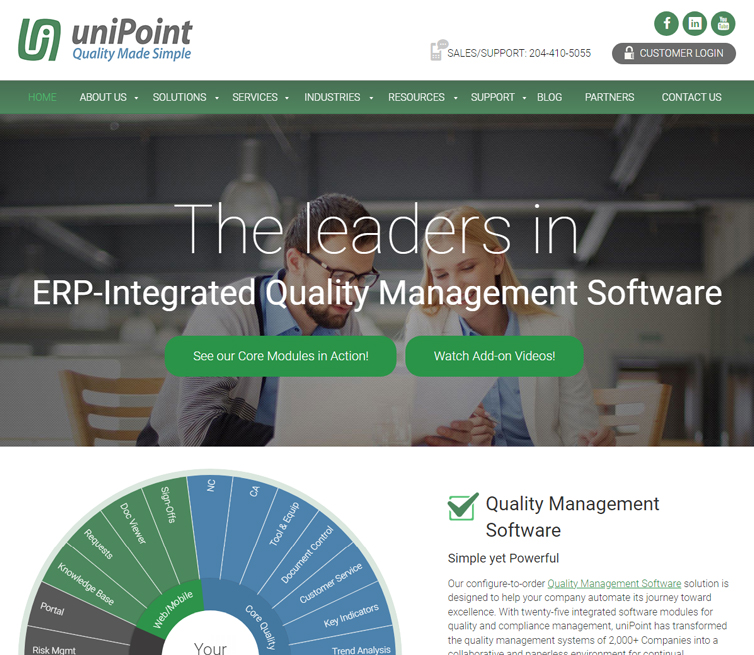
Task: Click the Quality Made Simple tagline
Action: point(132,53)
